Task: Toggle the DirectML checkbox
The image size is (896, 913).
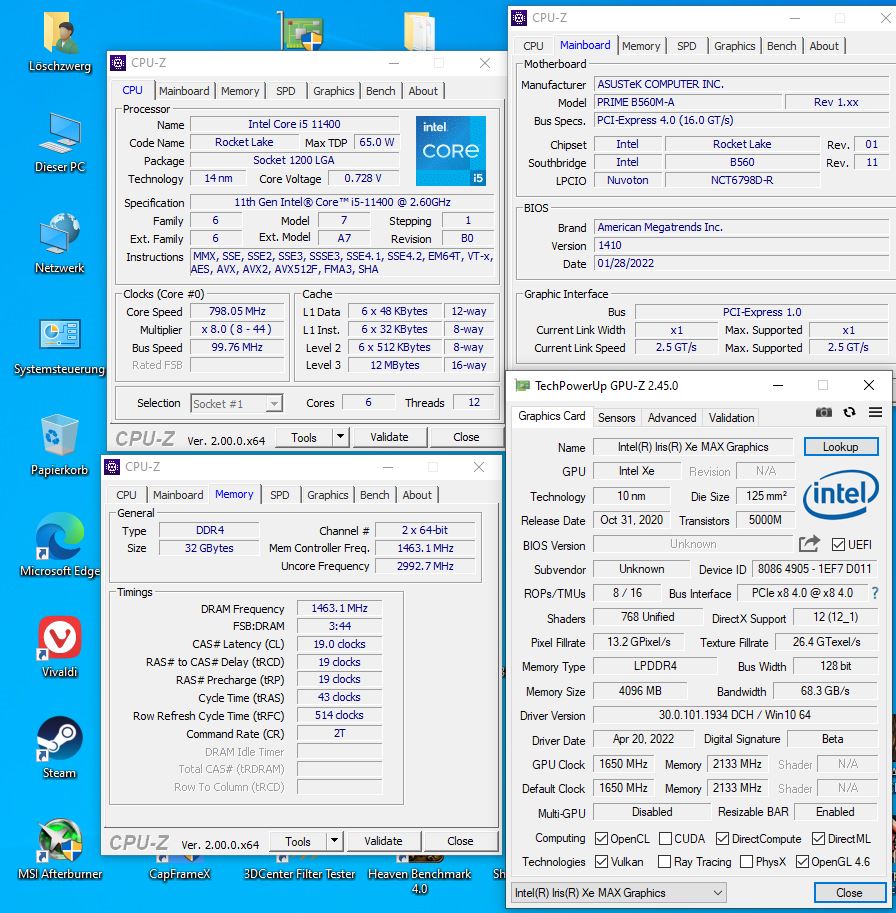Action: 818,838
